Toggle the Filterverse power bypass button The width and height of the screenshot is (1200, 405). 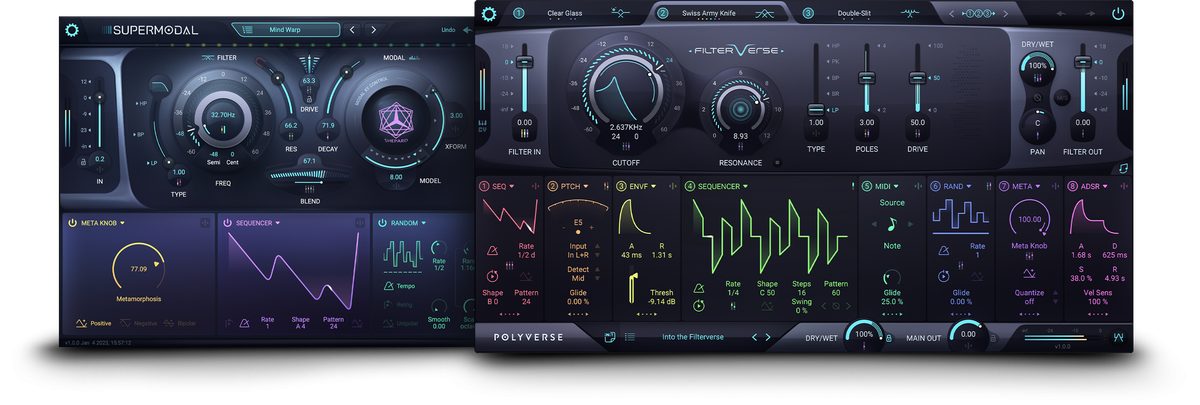1118,14
